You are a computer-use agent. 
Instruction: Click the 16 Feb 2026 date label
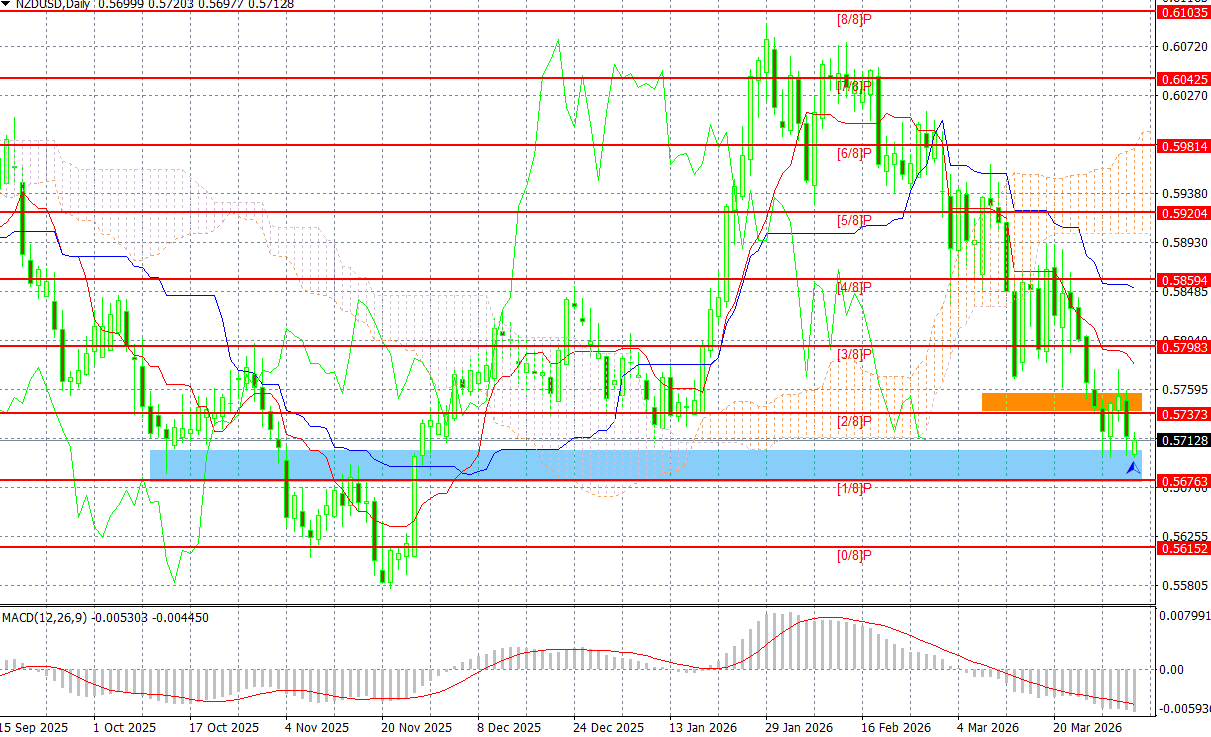[895, 727]
